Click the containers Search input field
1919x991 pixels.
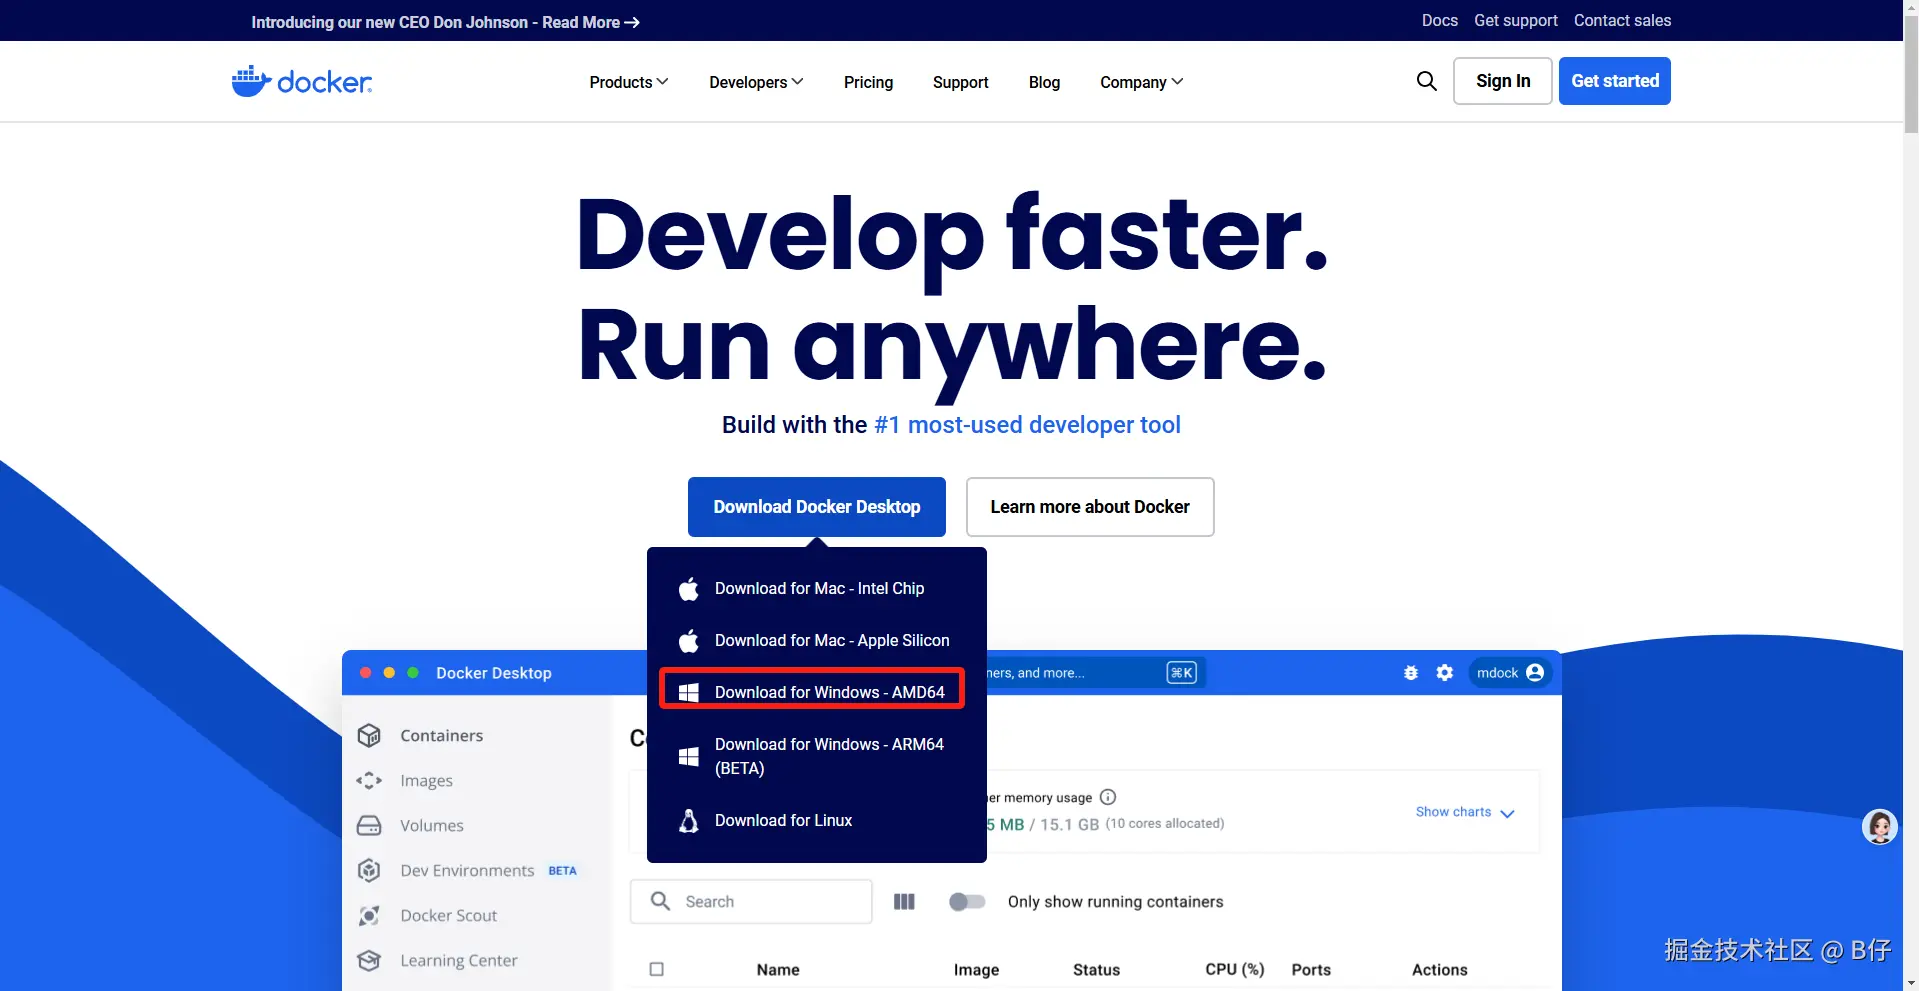[751, 902]
